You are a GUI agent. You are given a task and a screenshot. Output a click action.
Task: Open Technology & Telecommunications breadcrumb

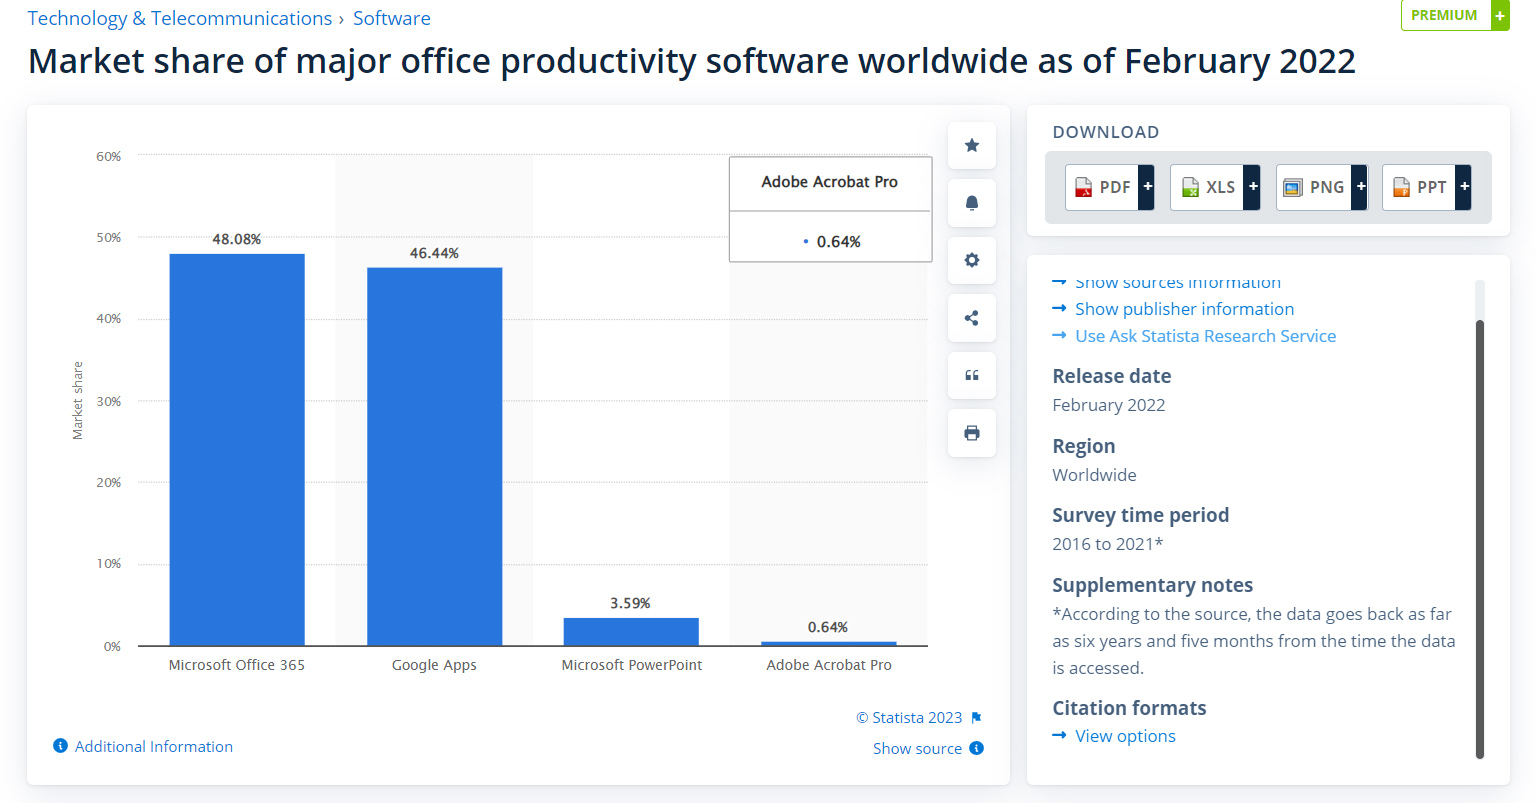(180, 18)
